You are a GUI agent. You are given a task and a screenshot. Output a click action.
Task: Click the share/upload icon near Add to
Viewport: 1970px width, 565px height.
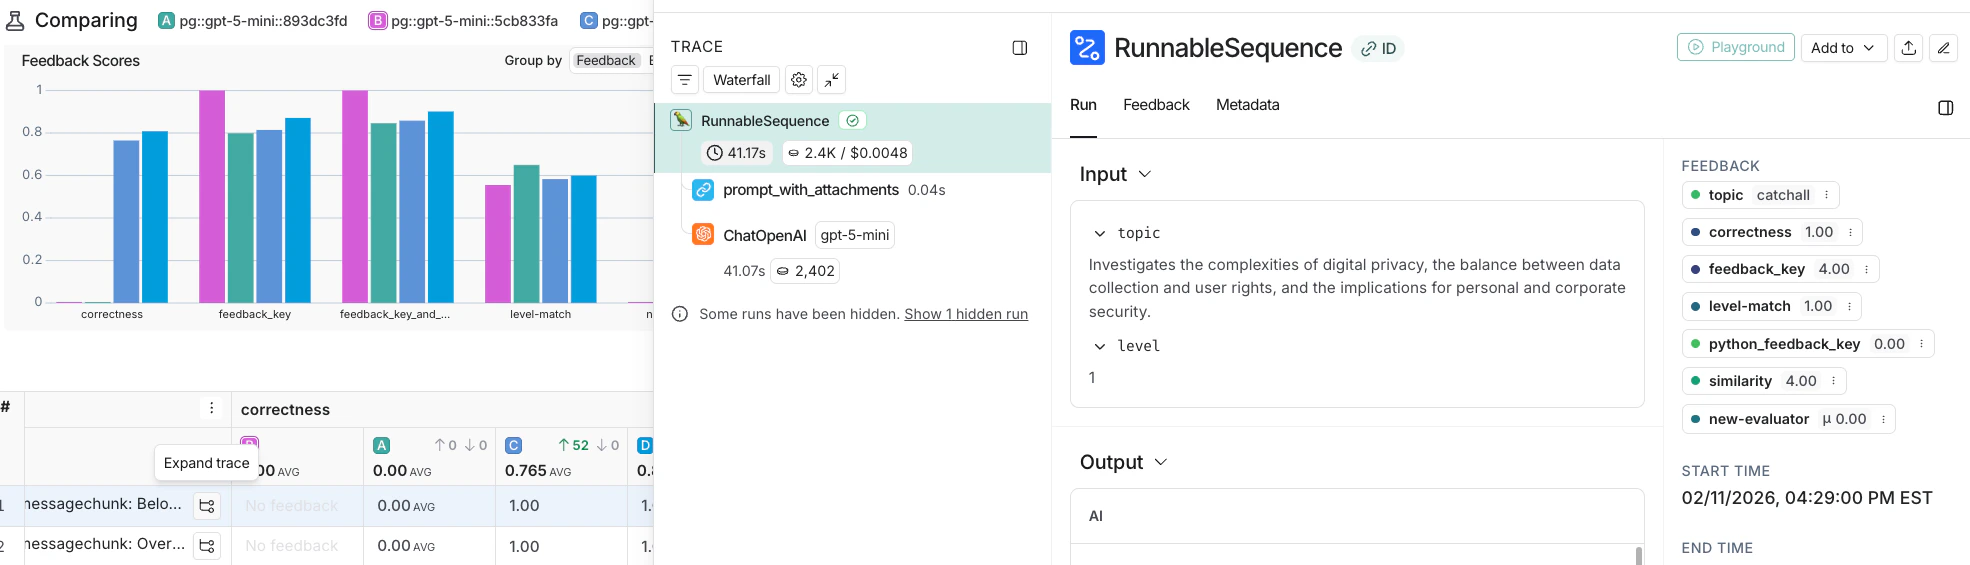[x=1908, y=48]
